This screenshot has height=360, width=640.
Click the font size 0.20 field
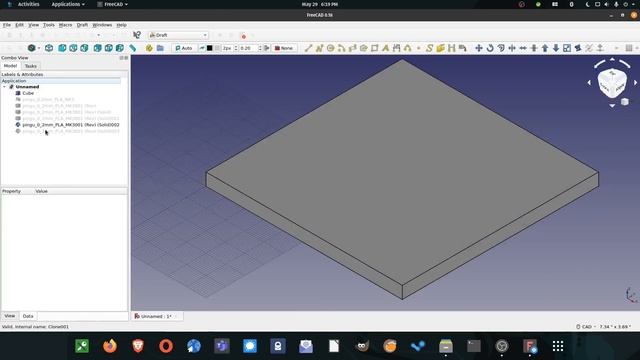[249, 48]
